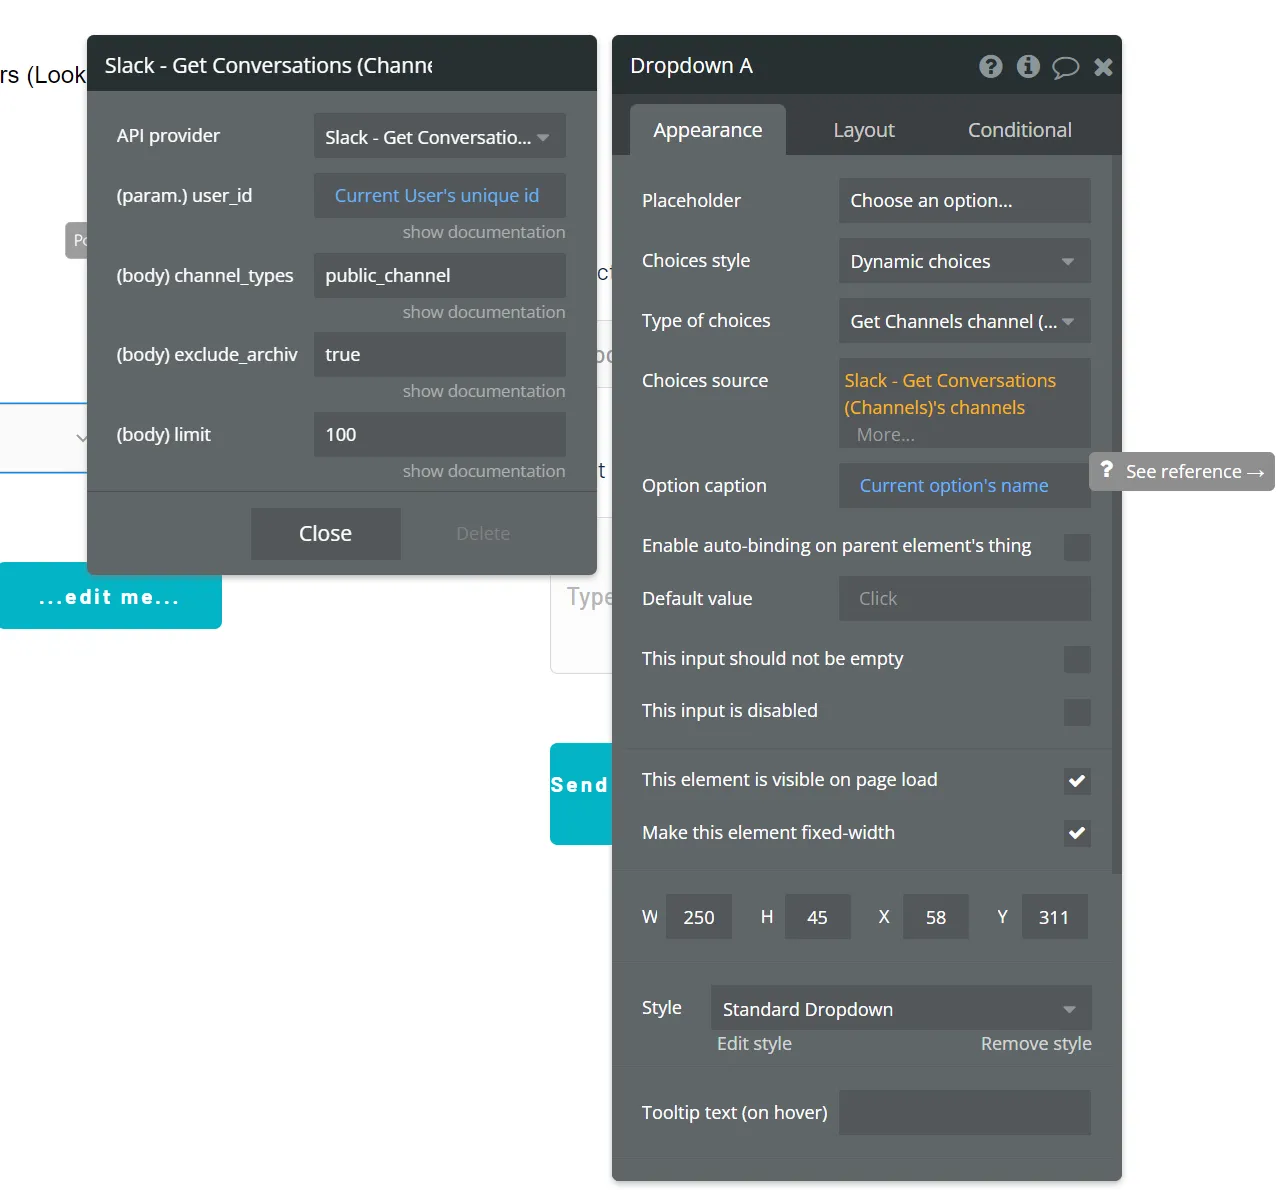Enable auto-binding on parent element's thing

coord(1077,547)
